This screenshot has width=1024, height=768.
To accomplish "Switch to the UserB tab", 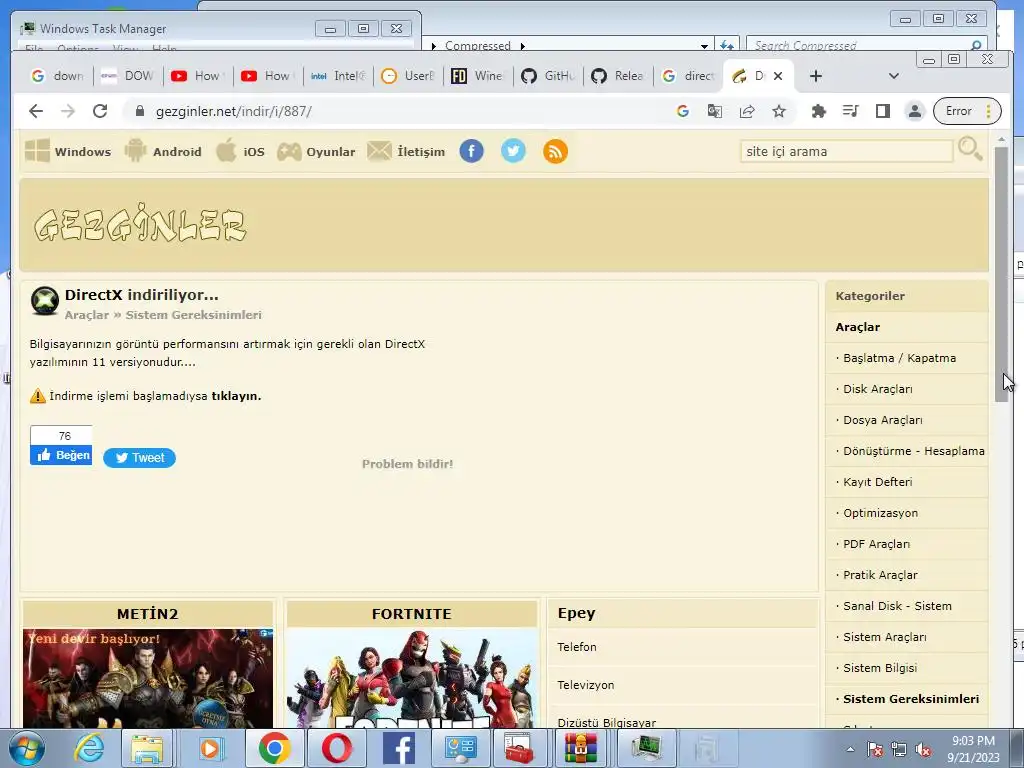I will click(408, 76).
